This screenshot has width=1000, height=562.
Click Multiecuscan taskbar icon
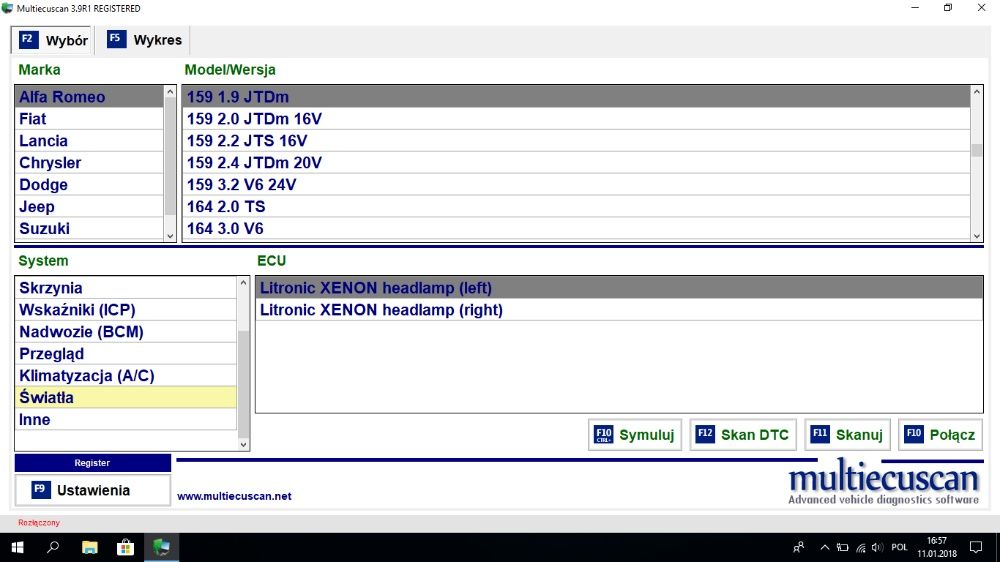coord(161,547)
